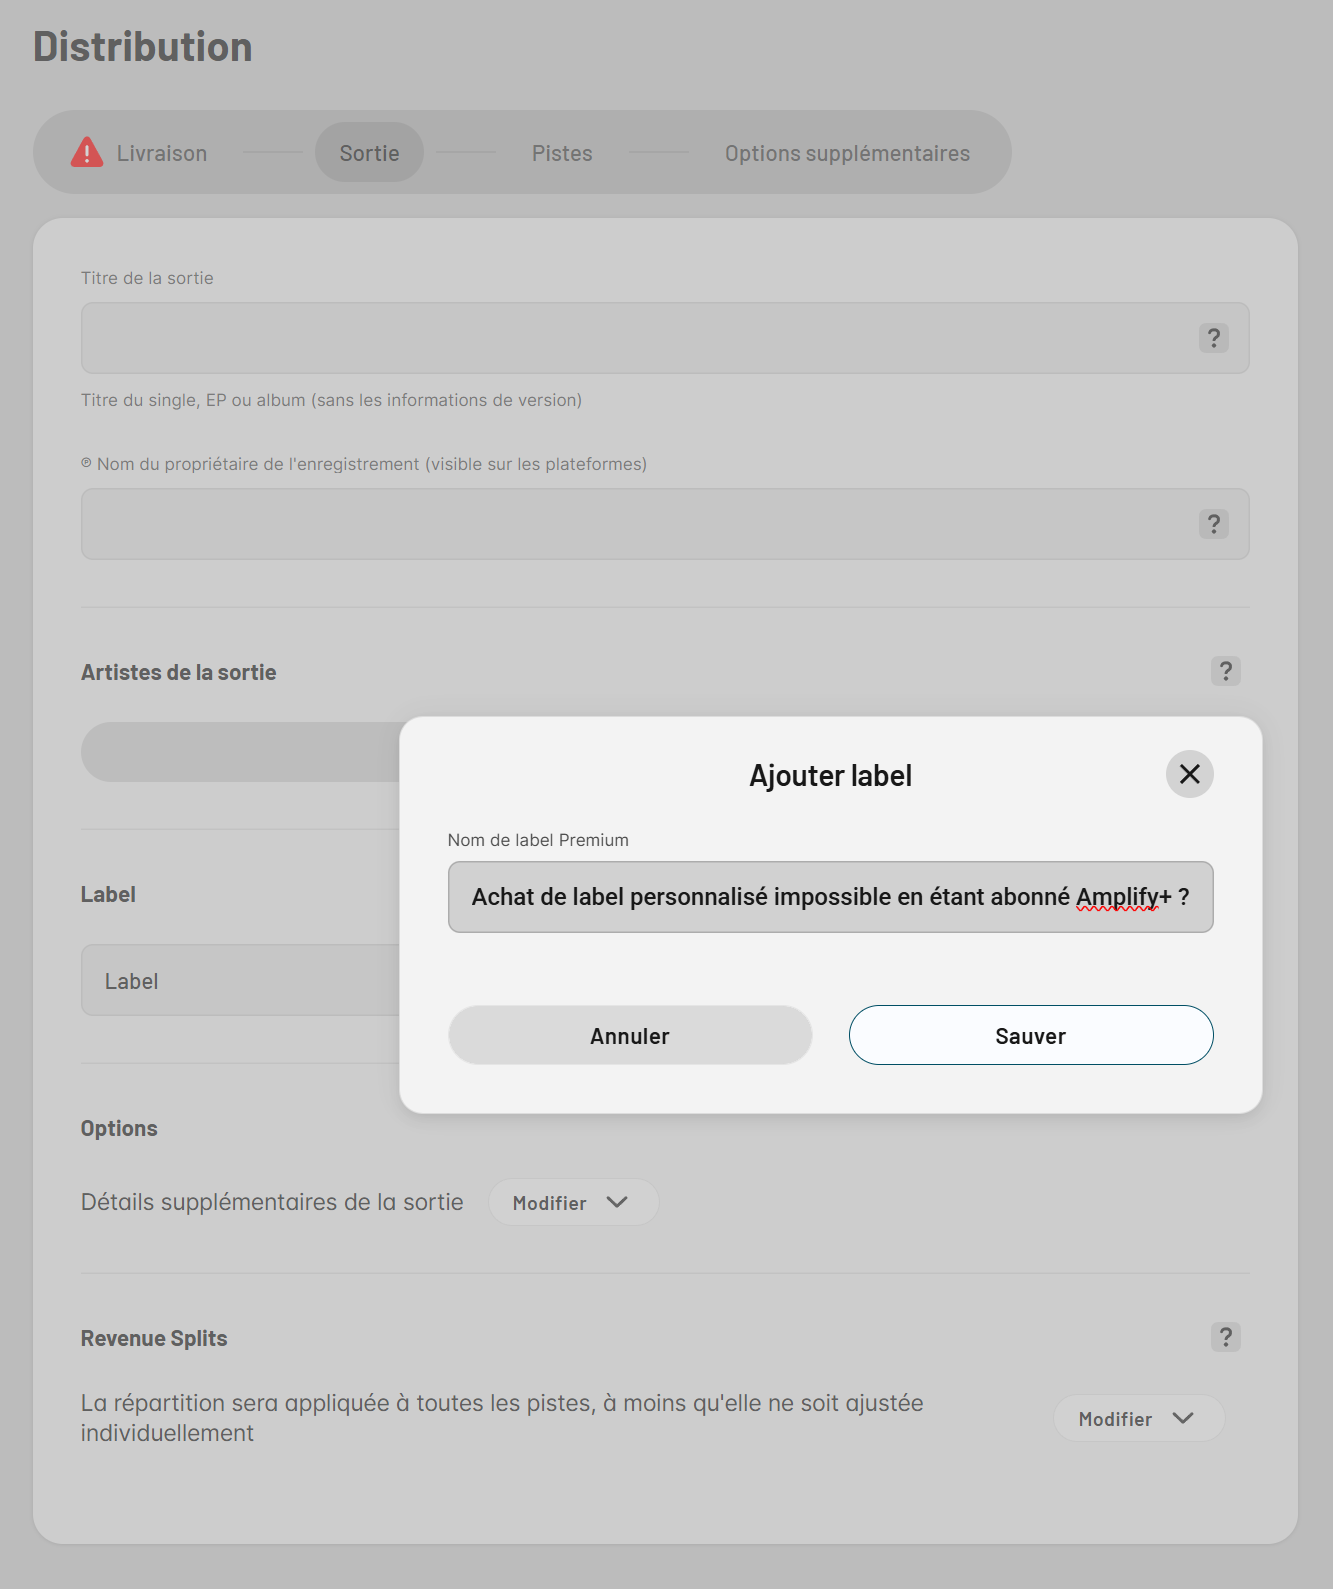Click the Nom de label Premium field
Viewport: 1333px width, 1589px height.
pos(830,897)
